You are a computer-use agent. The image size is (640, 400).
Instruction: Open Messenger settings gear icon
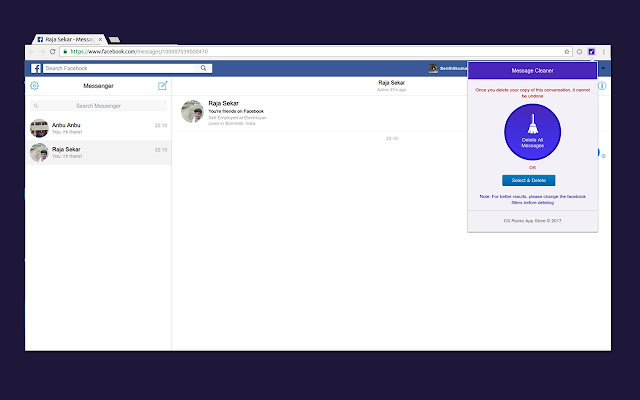34,86
